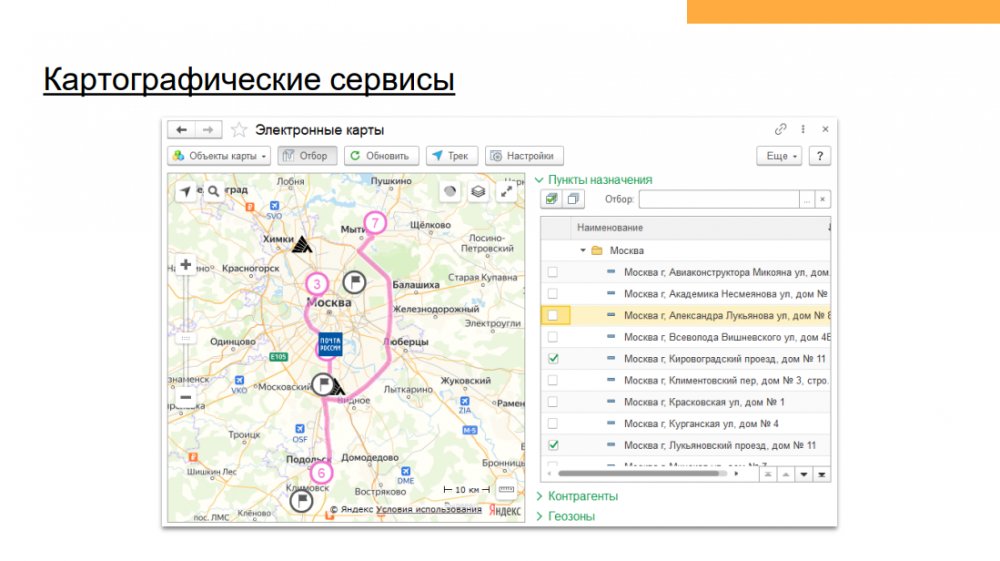Zoom in with the map plus button
This screenshot has width=1000, height=561.
click(185, 266)
